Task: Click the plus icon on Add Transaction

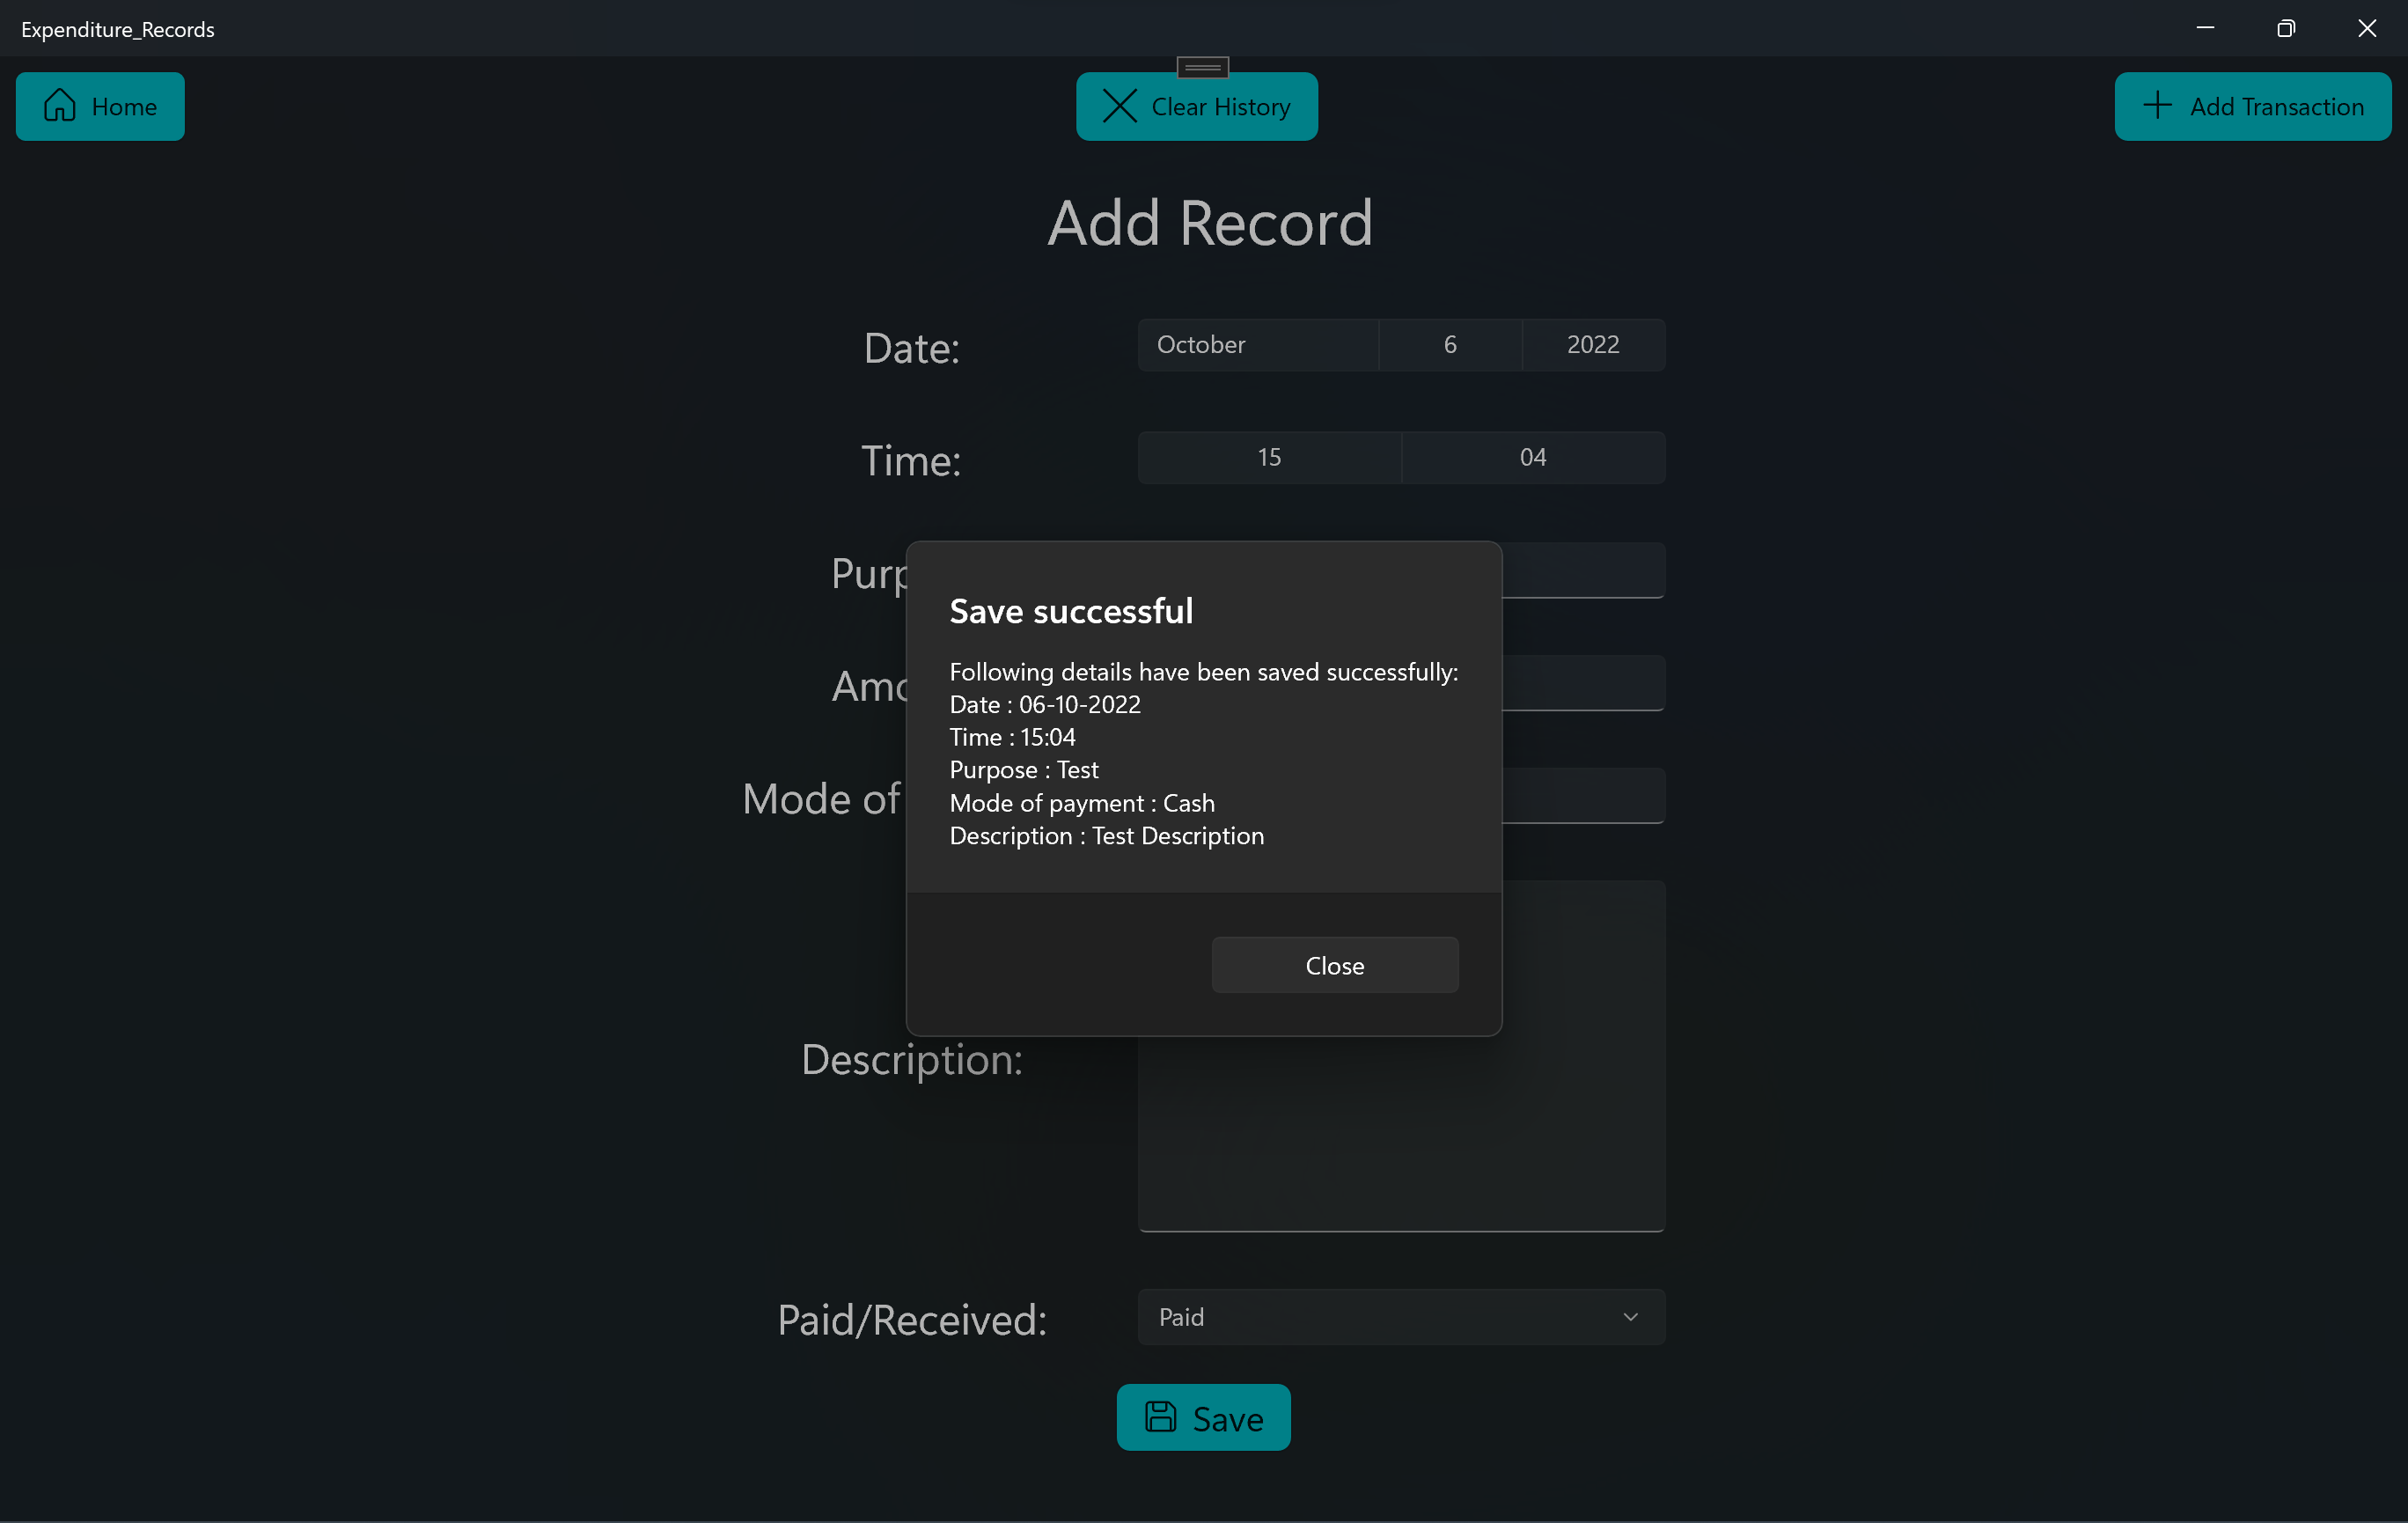Action: (2158, 106)
